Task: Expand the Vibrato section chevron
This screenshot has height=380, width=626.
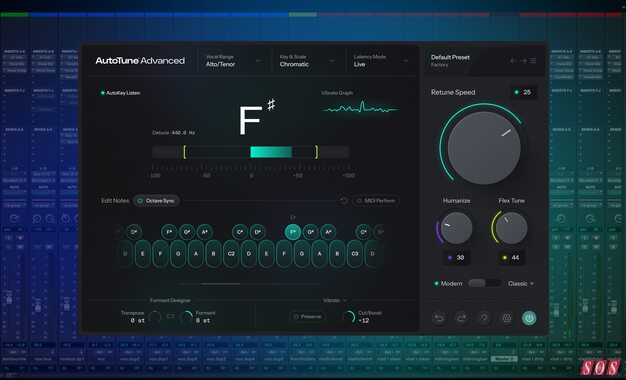Action: click(345, 300)
